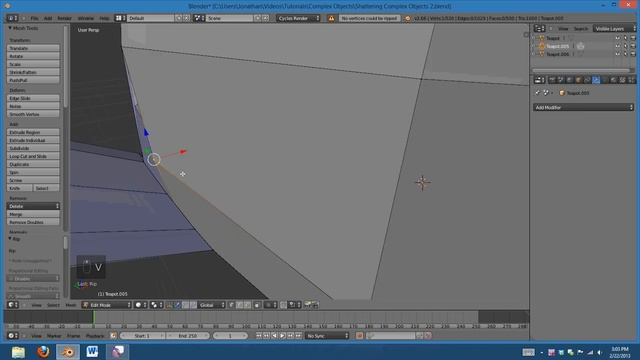
Task: Open the Render menu
Action: pos(64,18)
